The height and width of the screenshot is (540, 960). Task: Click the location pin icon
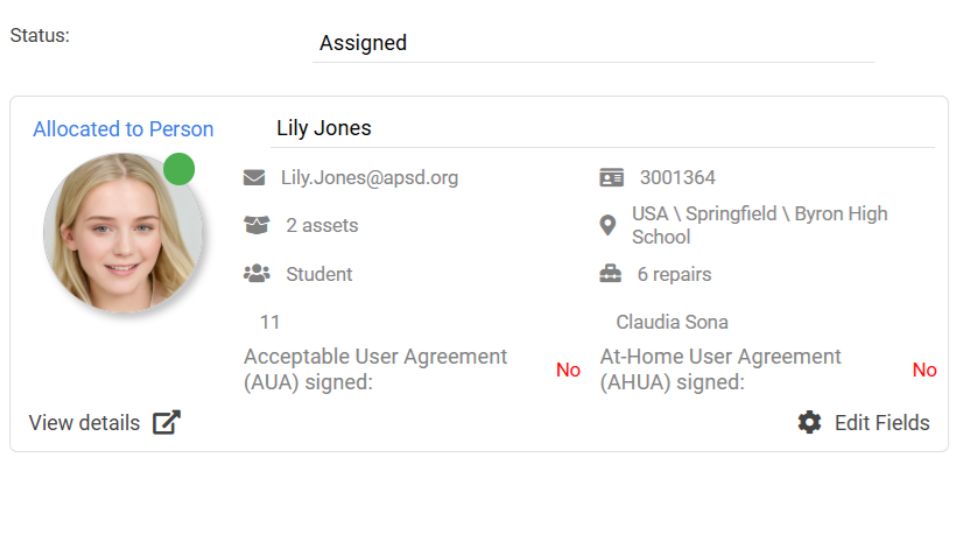pyautogui.click(x=608, y=225)
